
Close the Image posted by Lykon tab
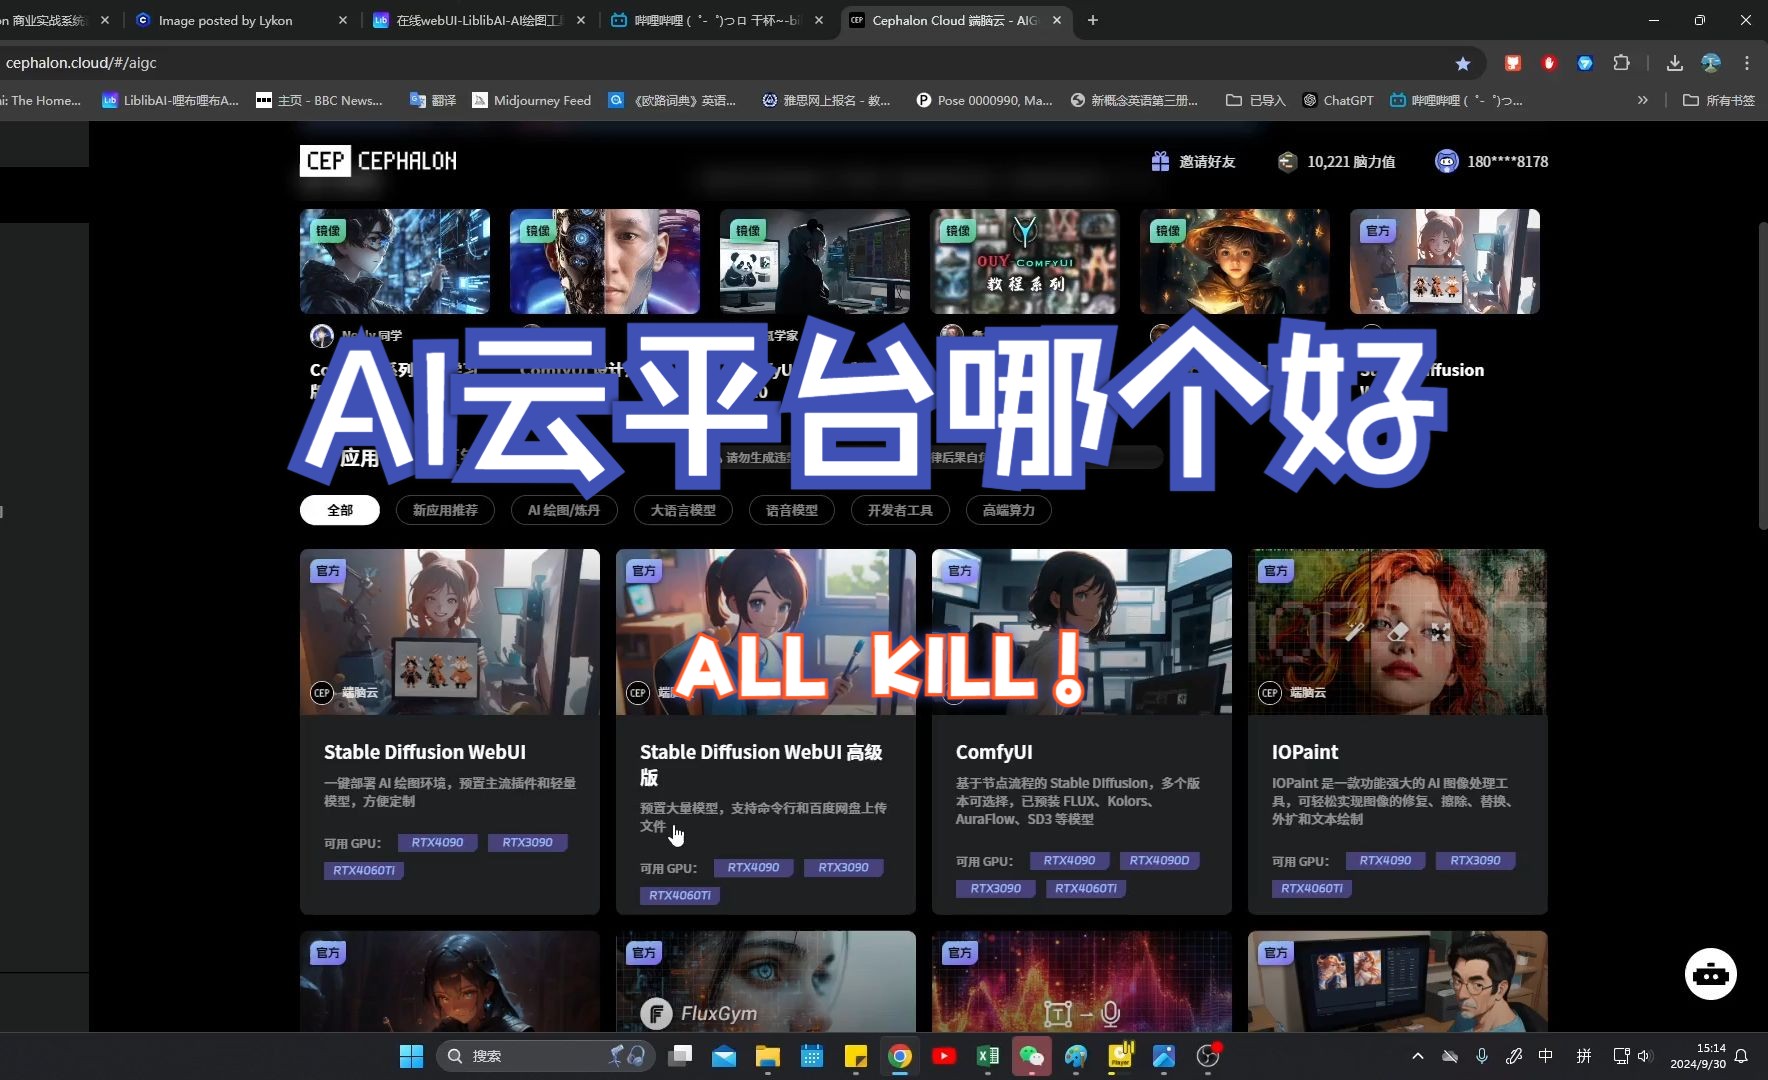click(x=343, y=20)
